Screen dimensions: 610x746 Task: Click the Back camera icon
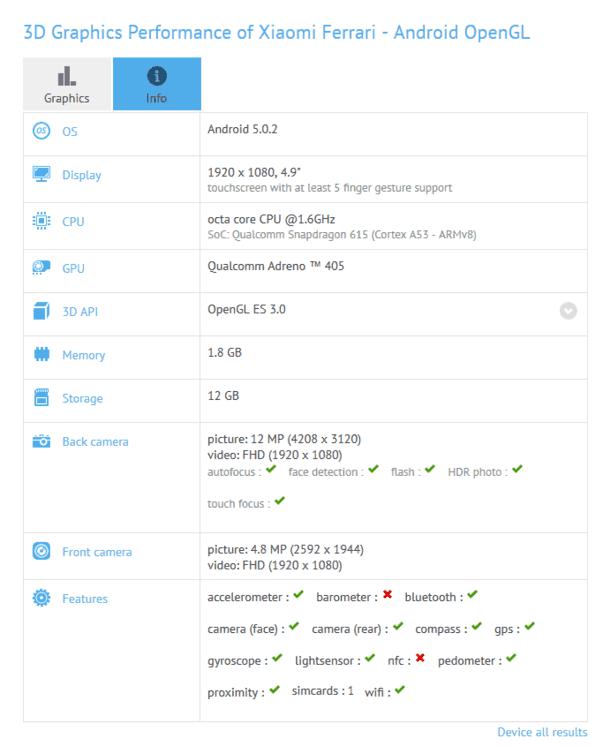click(41, 441)
